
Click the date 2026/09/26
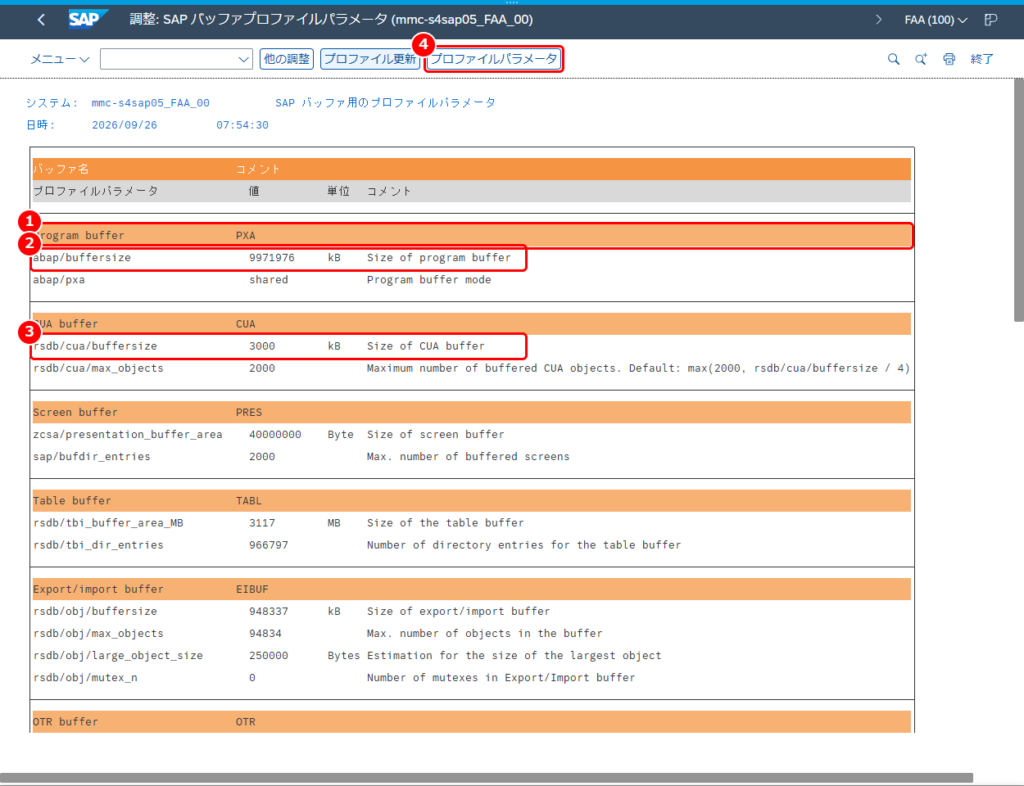(x=124, y=125)
